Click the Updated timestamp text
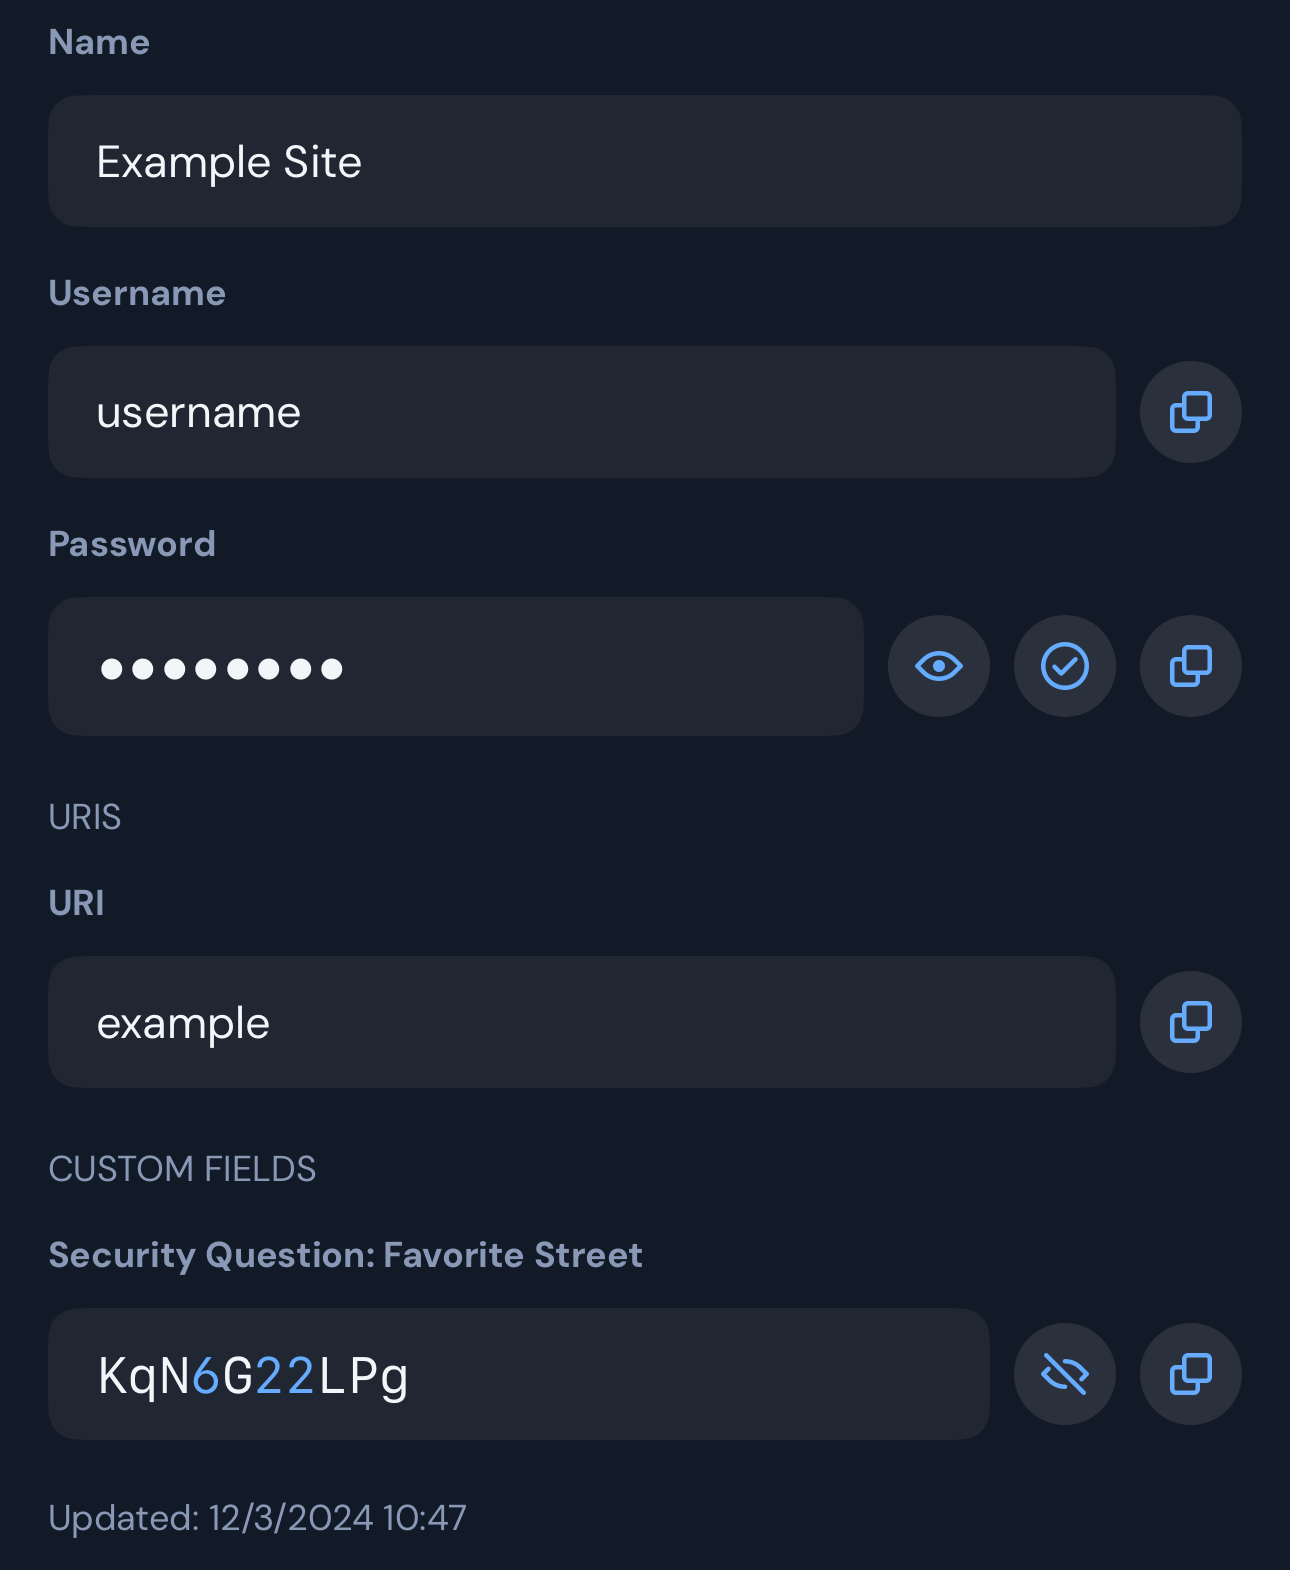This screenshot has height=1570, width=1290. coord(257,1518)
